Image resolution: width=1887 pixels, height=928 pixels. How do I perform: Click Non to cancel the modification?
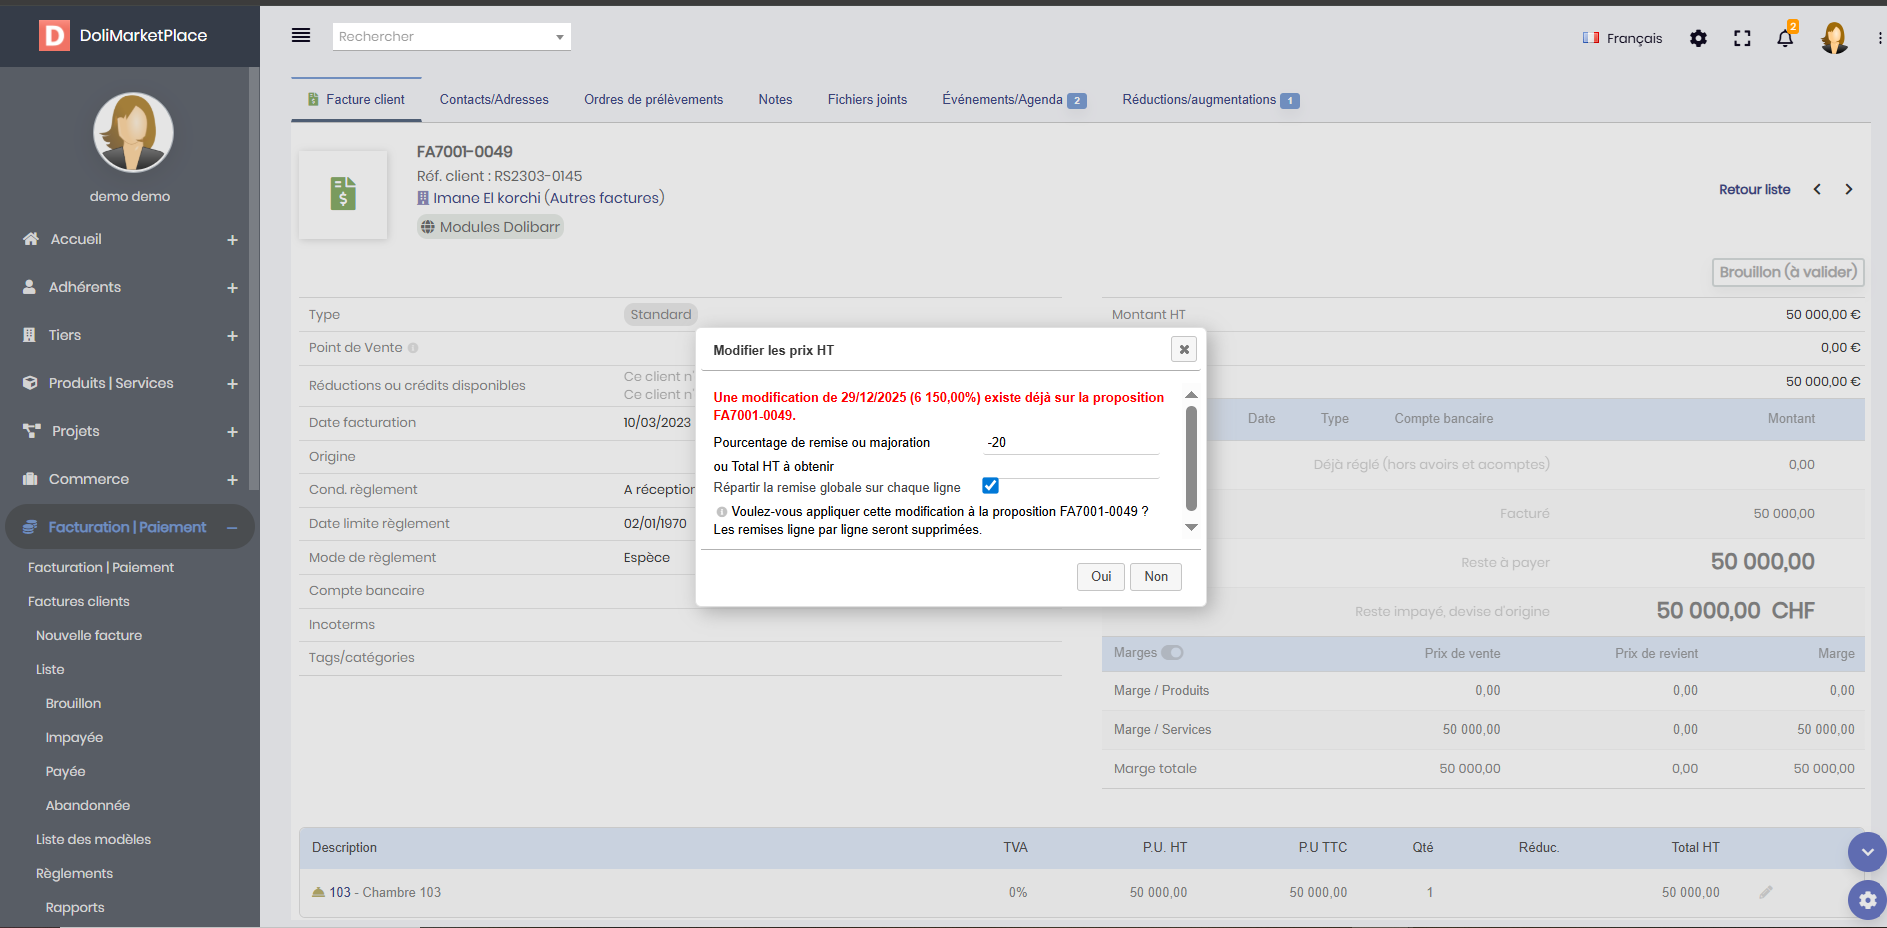pyautogui.click(x=1155, y=577)
